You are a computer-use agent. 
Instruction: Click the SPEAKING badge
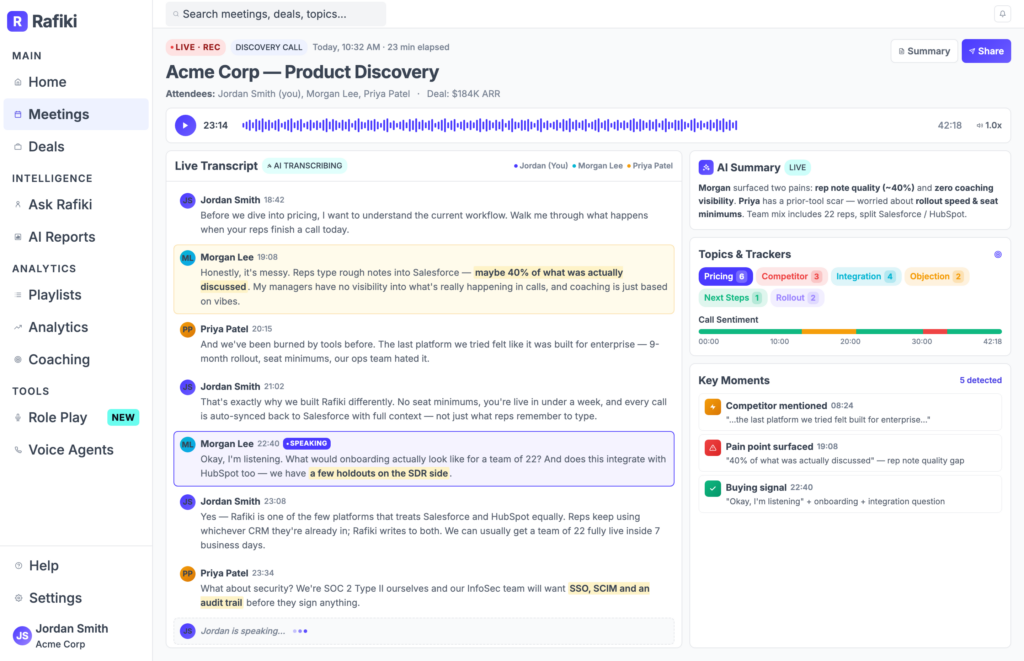click(307, 443)
